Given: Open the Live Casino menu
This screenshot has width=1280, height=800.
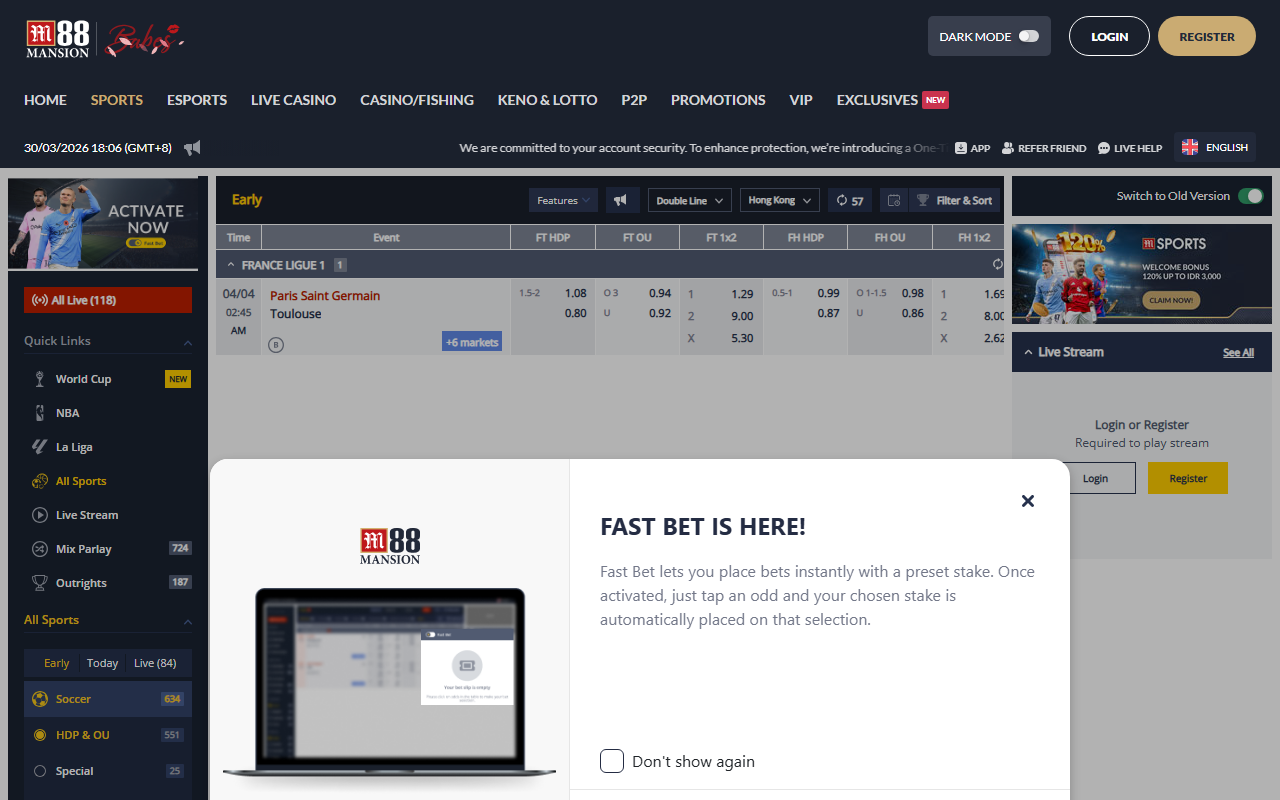Looking at the screenshot, I should click(x=293, y=100).
